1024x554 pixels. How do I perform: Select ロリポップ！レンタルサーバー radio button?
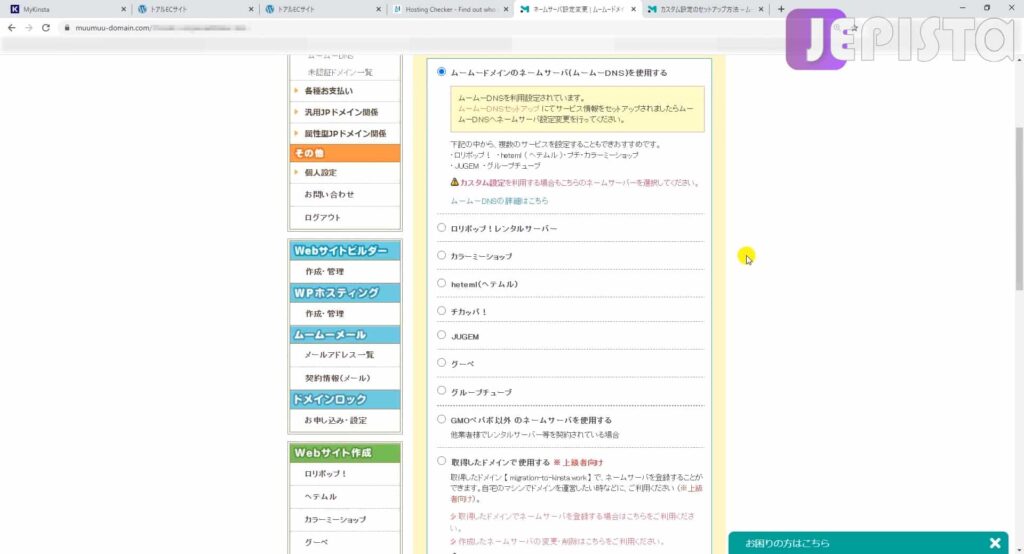pos(441,228)
